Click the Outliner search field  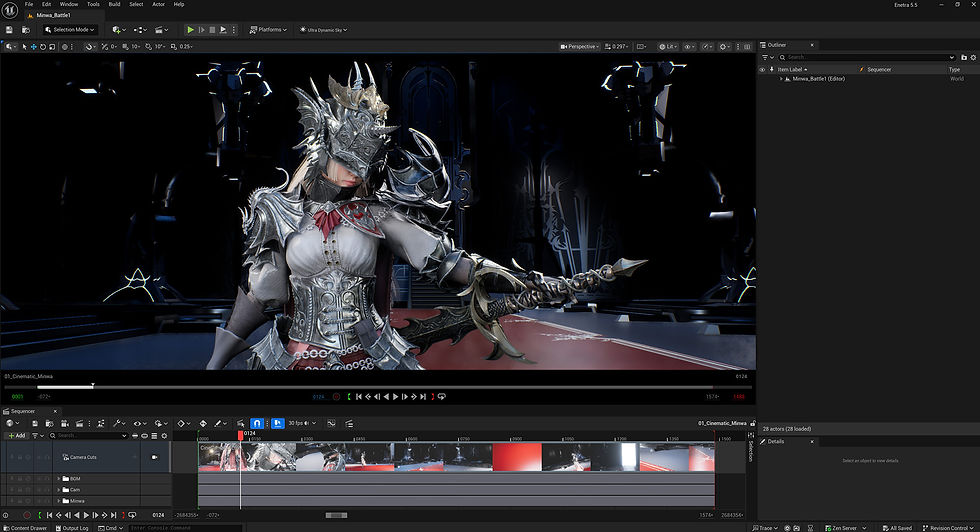[866, 57]
